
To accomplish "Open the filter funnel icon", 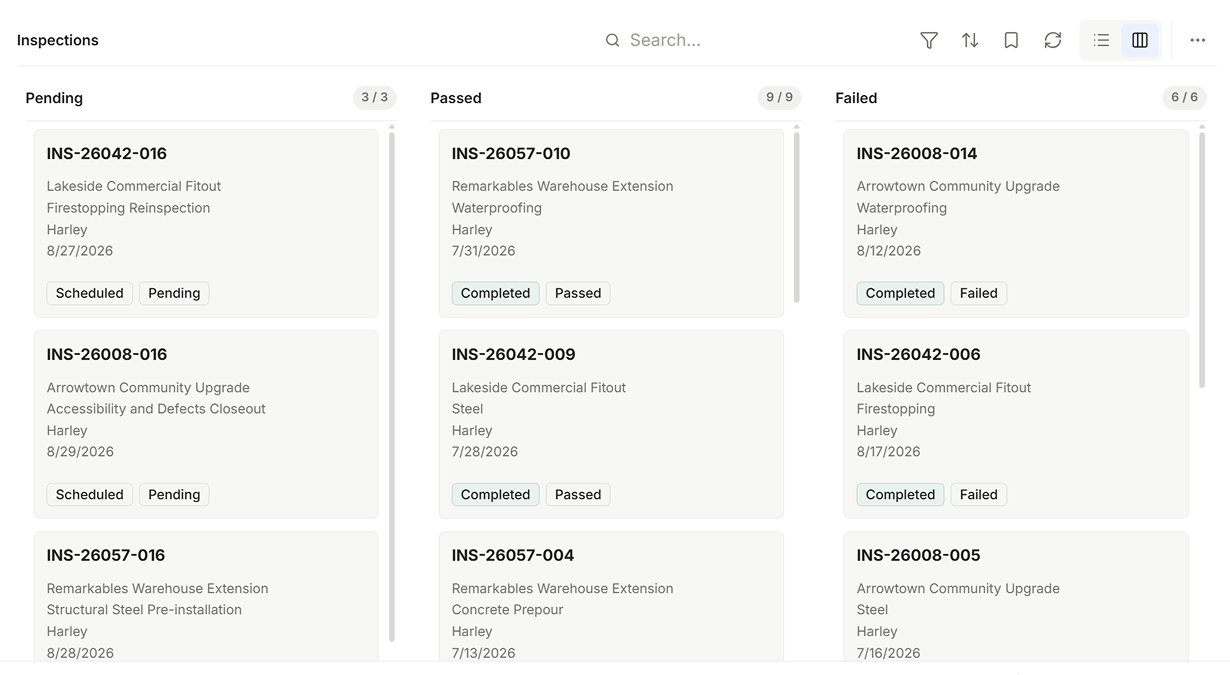I will pyautogui.click(x=929, y=40).
